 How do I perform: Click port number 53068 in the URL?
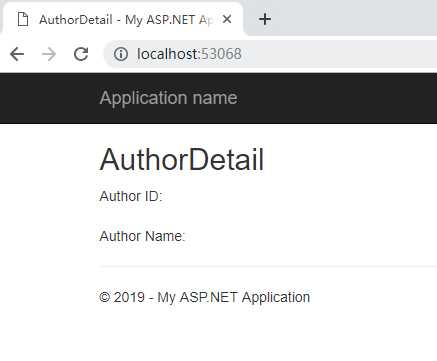point(222,54)
